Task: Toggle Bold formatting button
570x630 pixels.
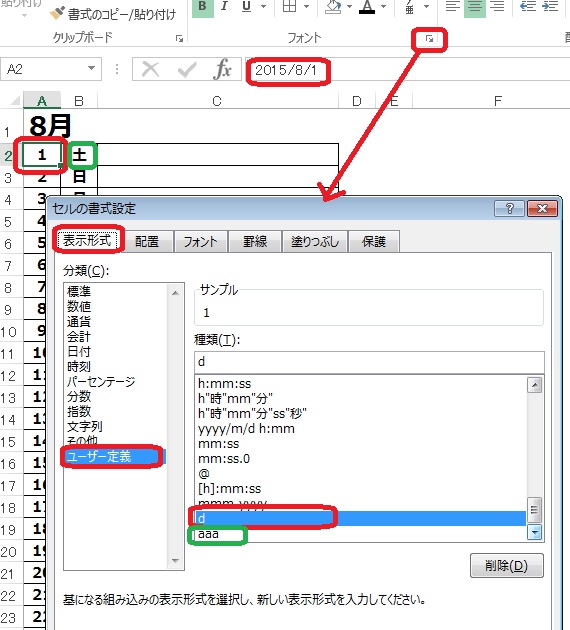Action: (x=202, y=7)
